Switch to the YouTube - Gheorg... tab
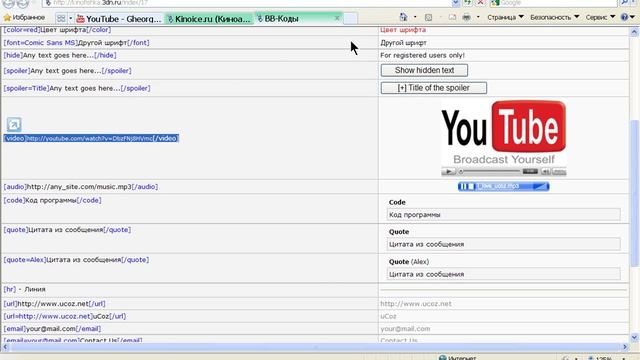The image size is (640, 360). [119, 19]
